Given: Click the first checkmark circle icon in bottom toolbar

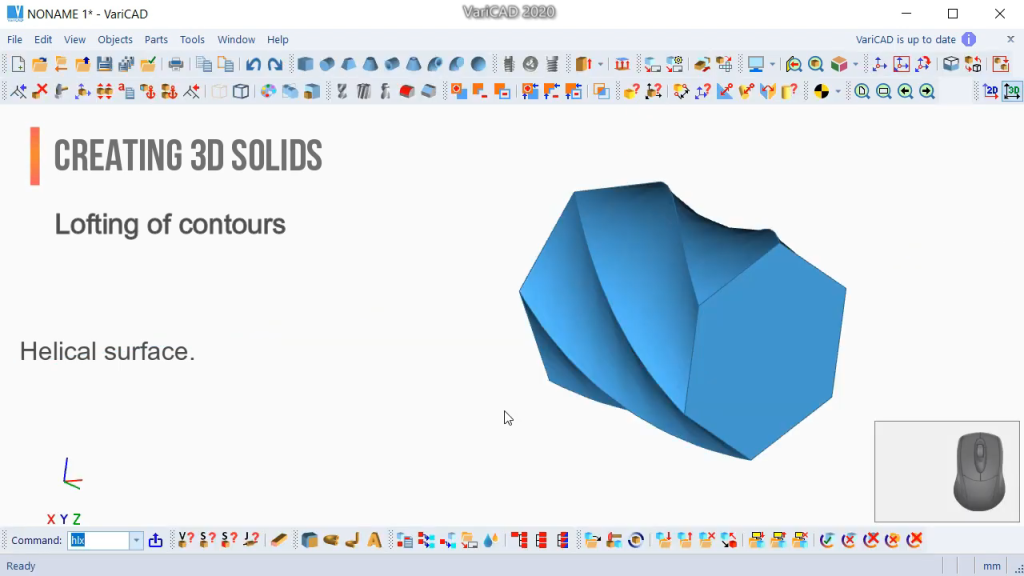Looking at the screenshot, I should pyautogui.click(x=827, y=540).
